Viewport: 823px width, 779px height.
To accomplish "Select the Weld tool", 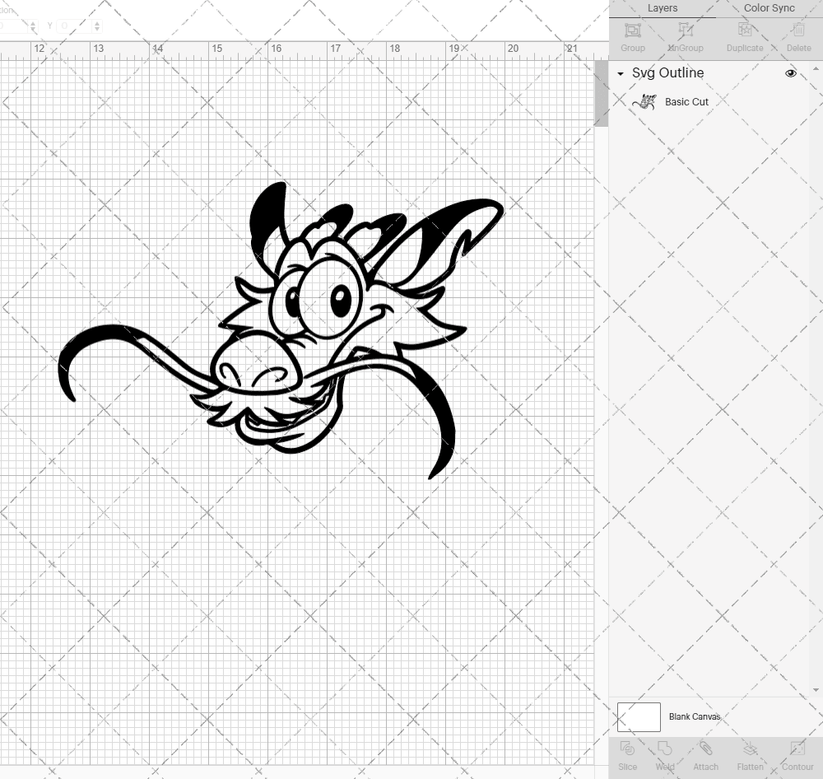I will tap(666, 754).
